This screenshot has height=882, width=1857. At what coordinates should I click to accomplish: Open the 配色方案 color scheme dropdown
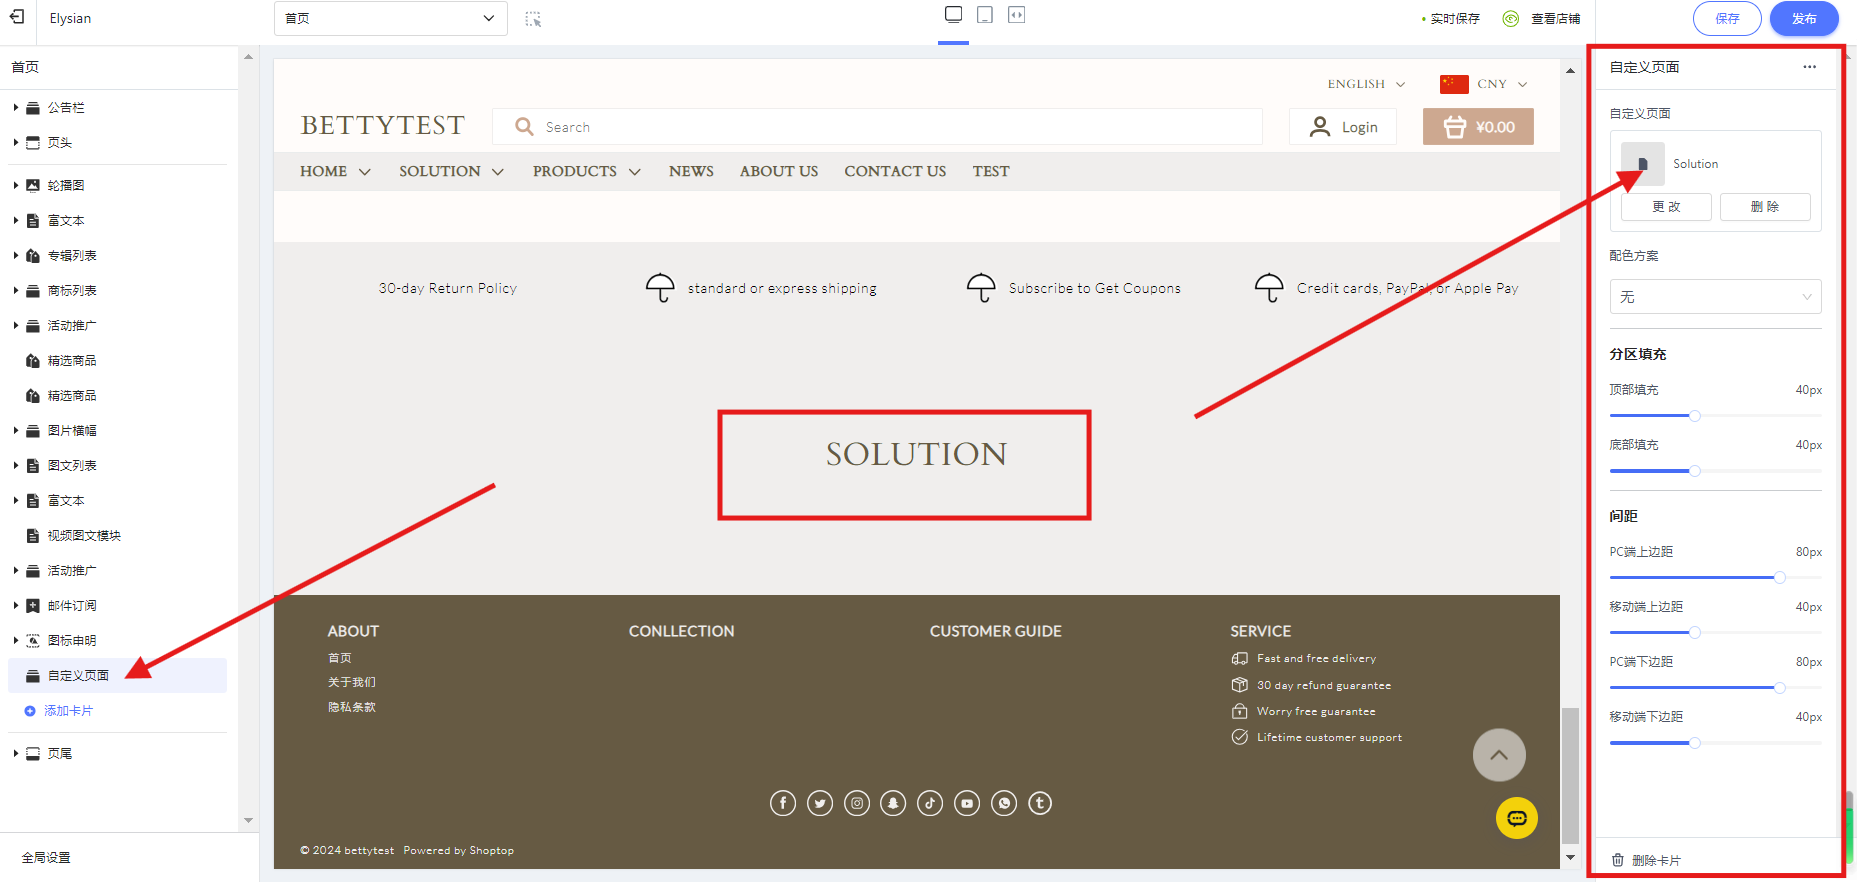coord(1714,297)
